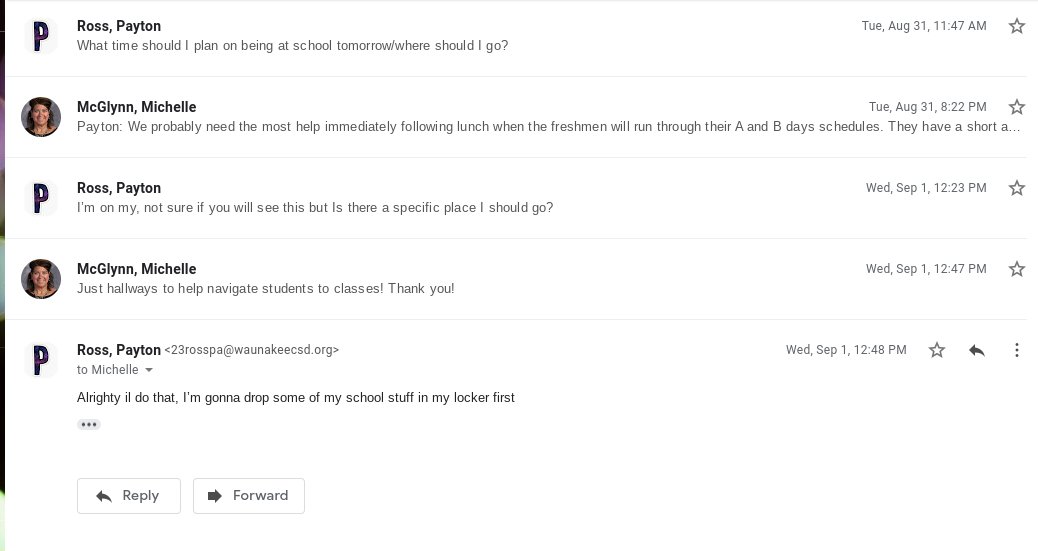Screen dimensions: 1038x551
Task: Click the Reply button
Action: tap(128, 496)
